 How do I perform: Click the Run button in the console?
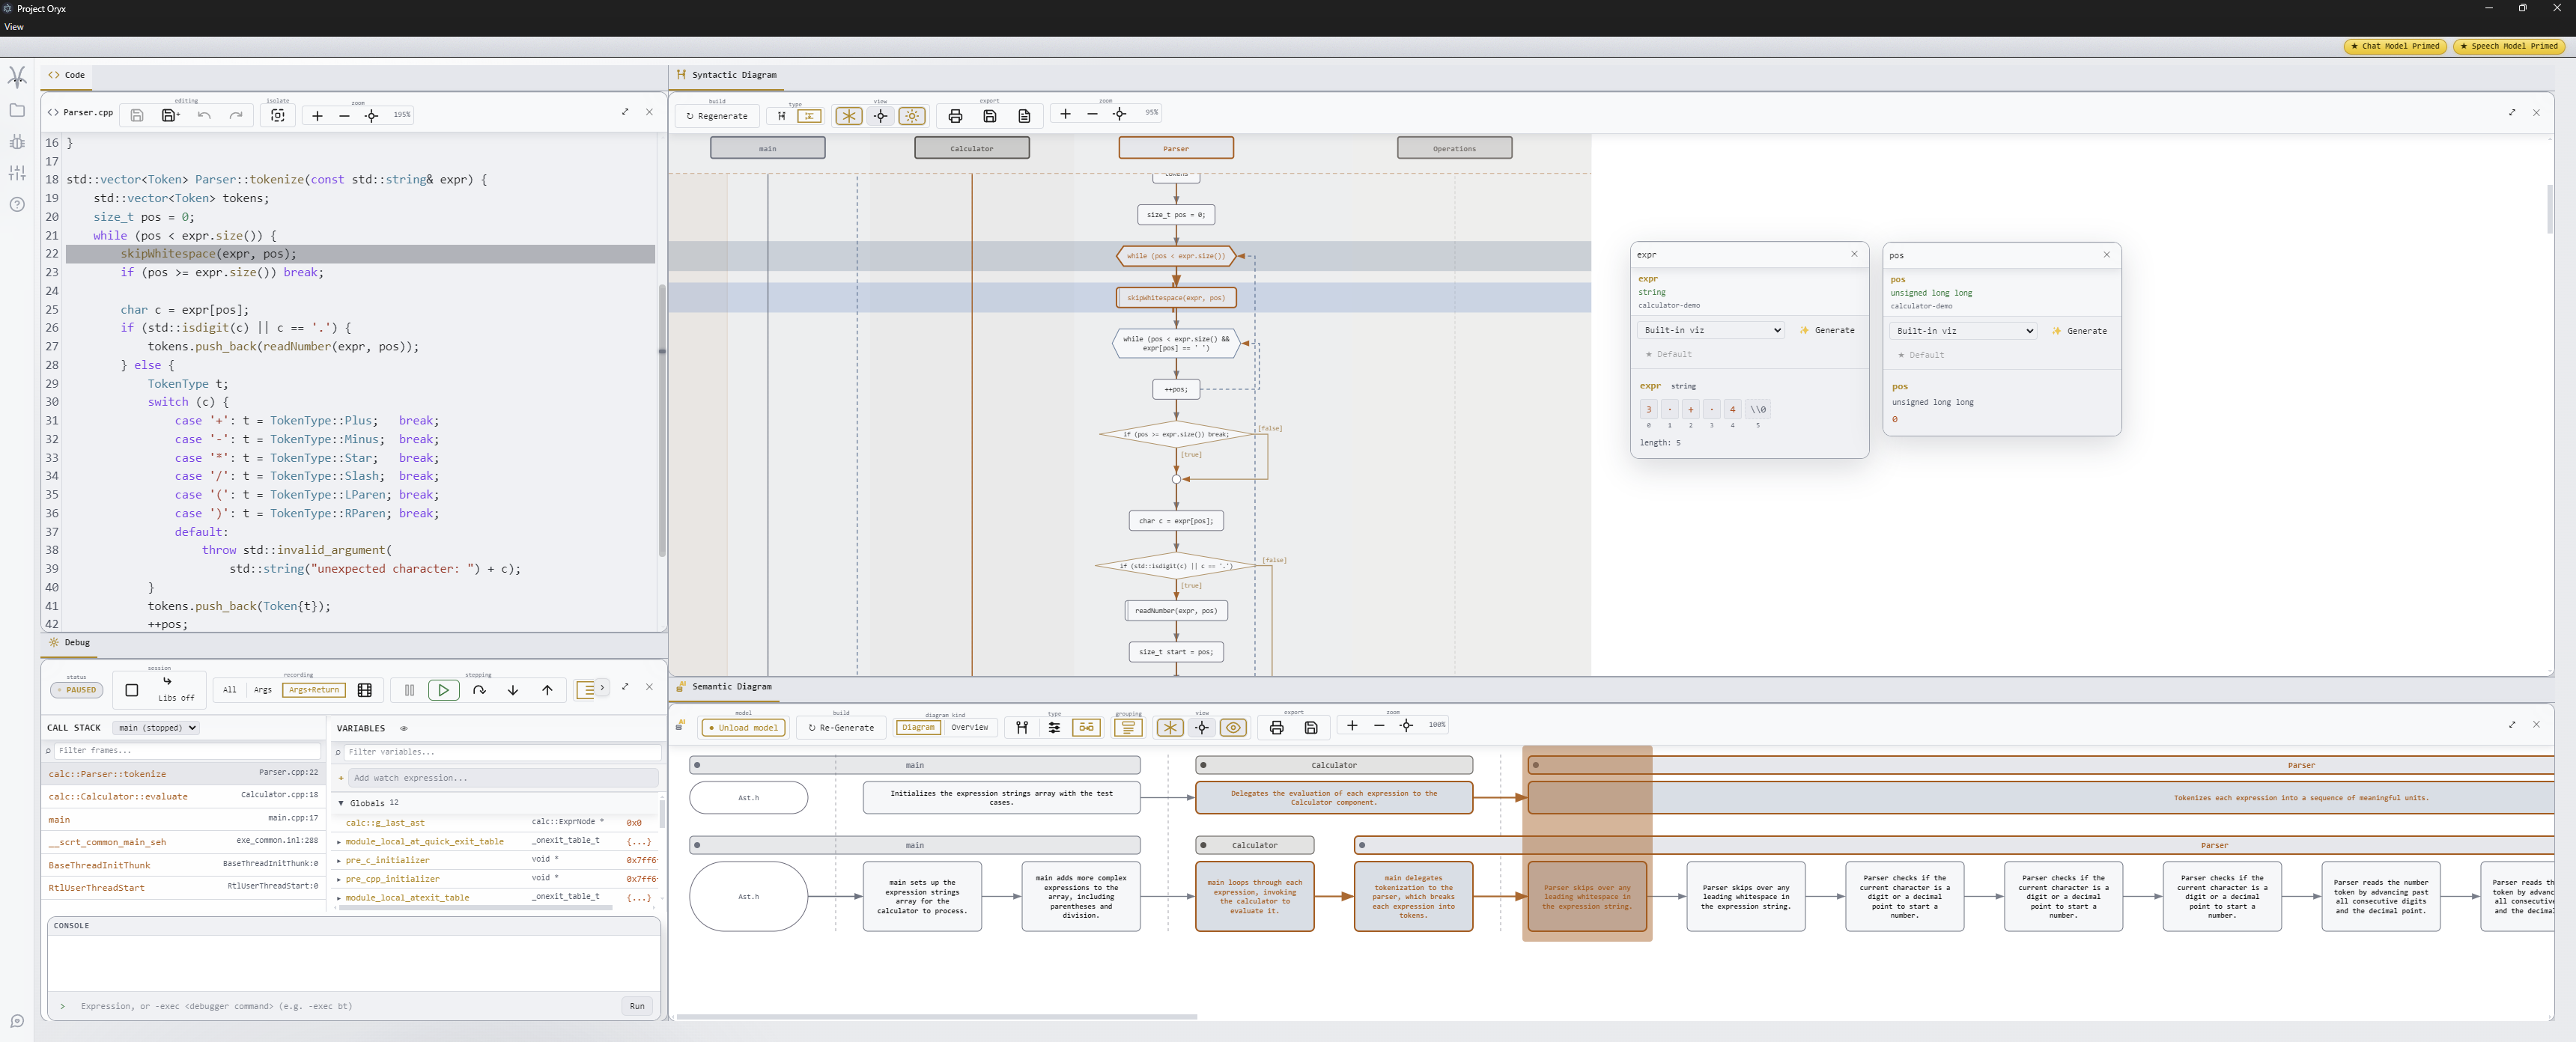pyautogui.click(x=637, y=1006)
